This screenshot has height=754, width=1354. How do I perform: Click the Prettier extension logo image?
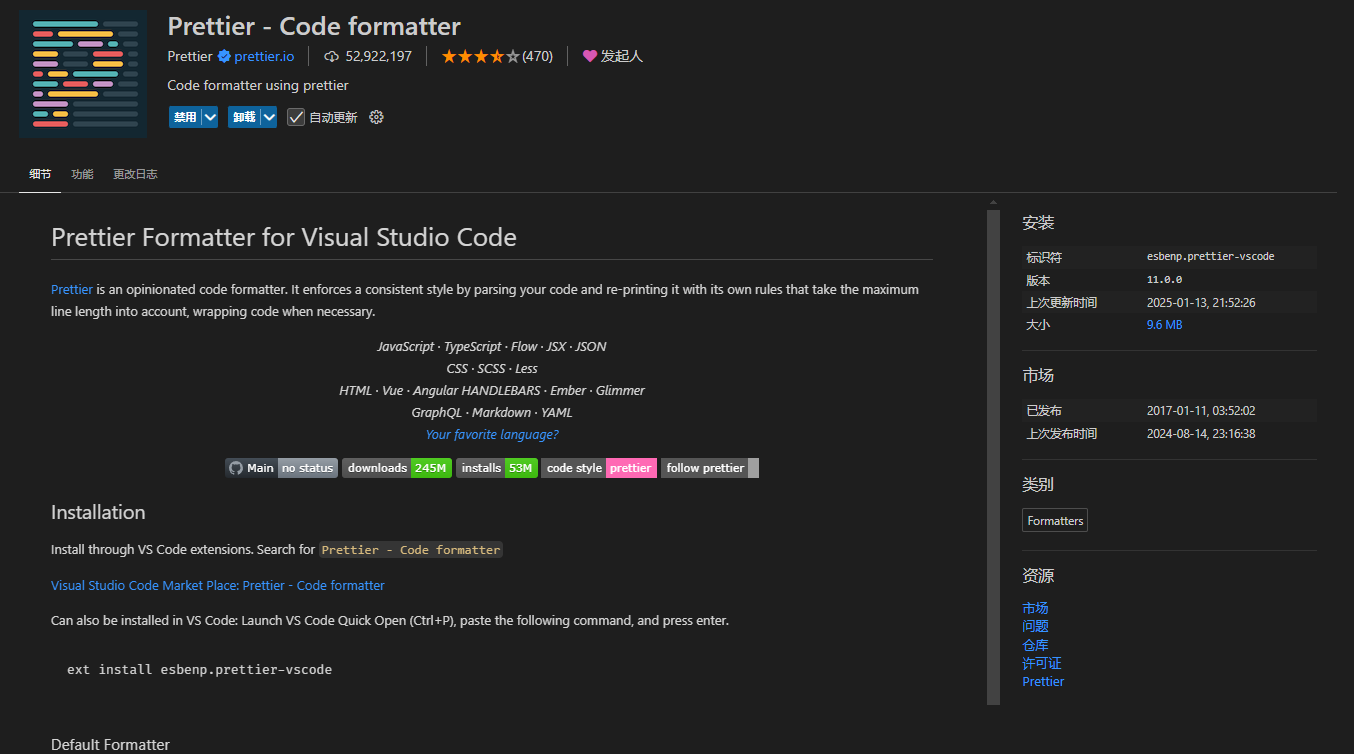(83, 74)
